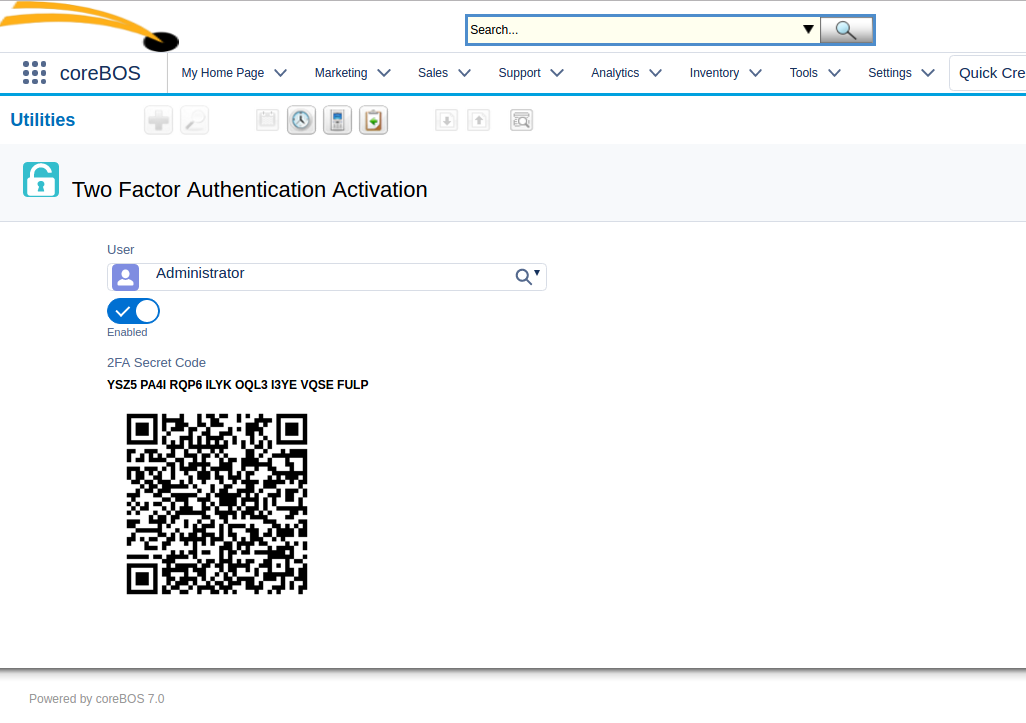Click the calculator icon in Utilities toolbar

337,121
